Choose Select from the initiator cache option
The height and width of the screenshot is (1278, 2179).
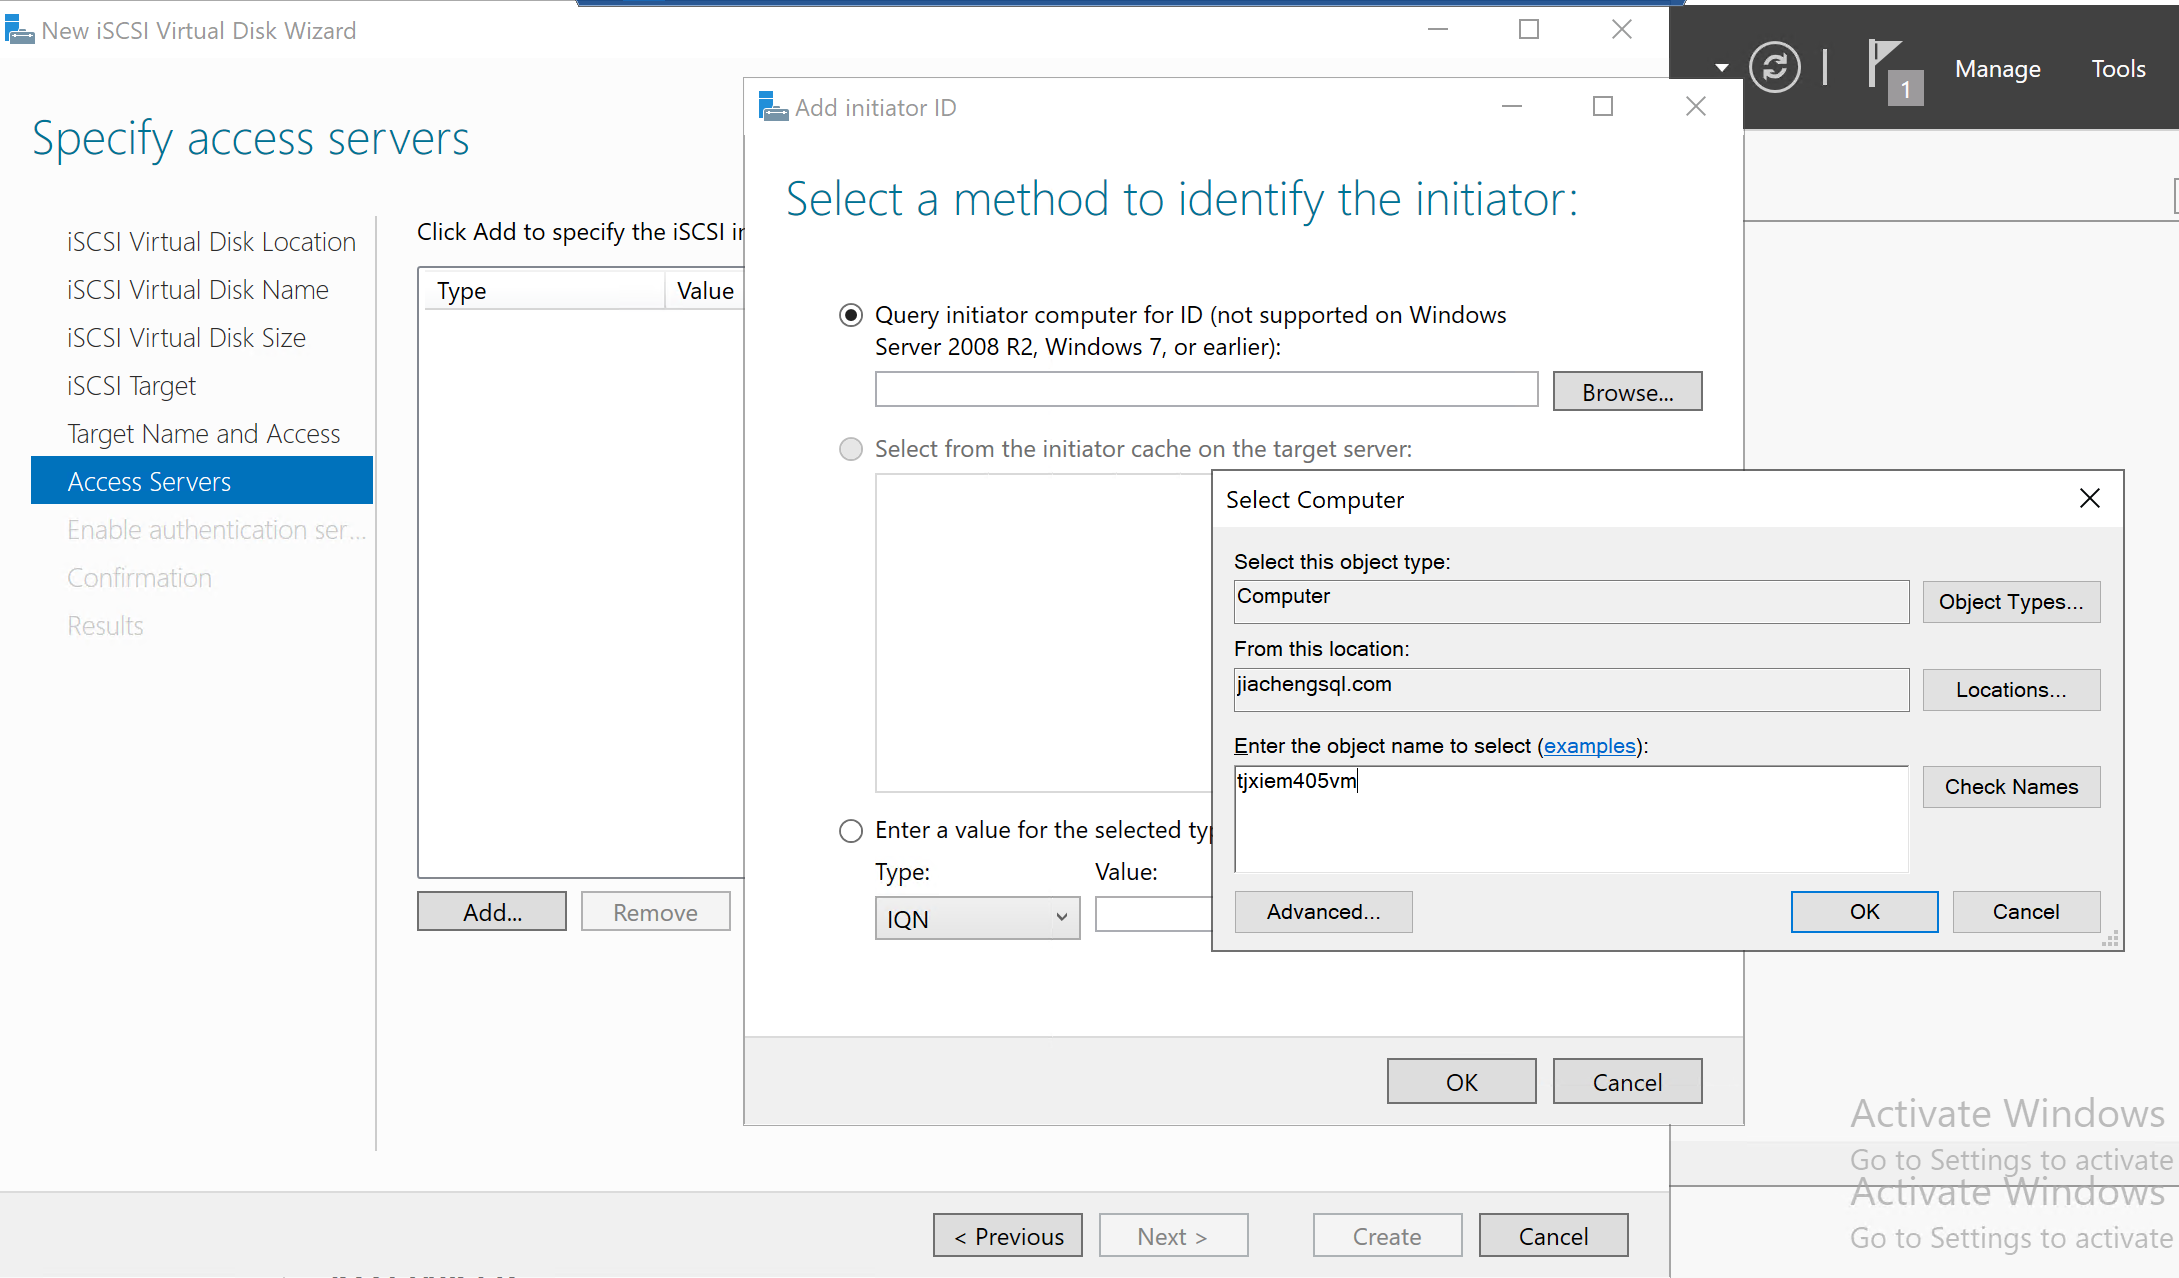851,449
